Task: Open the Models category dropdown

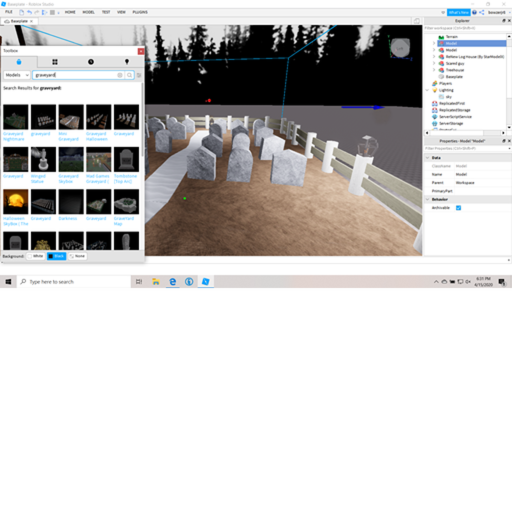Action: click(x=17, y=75)
